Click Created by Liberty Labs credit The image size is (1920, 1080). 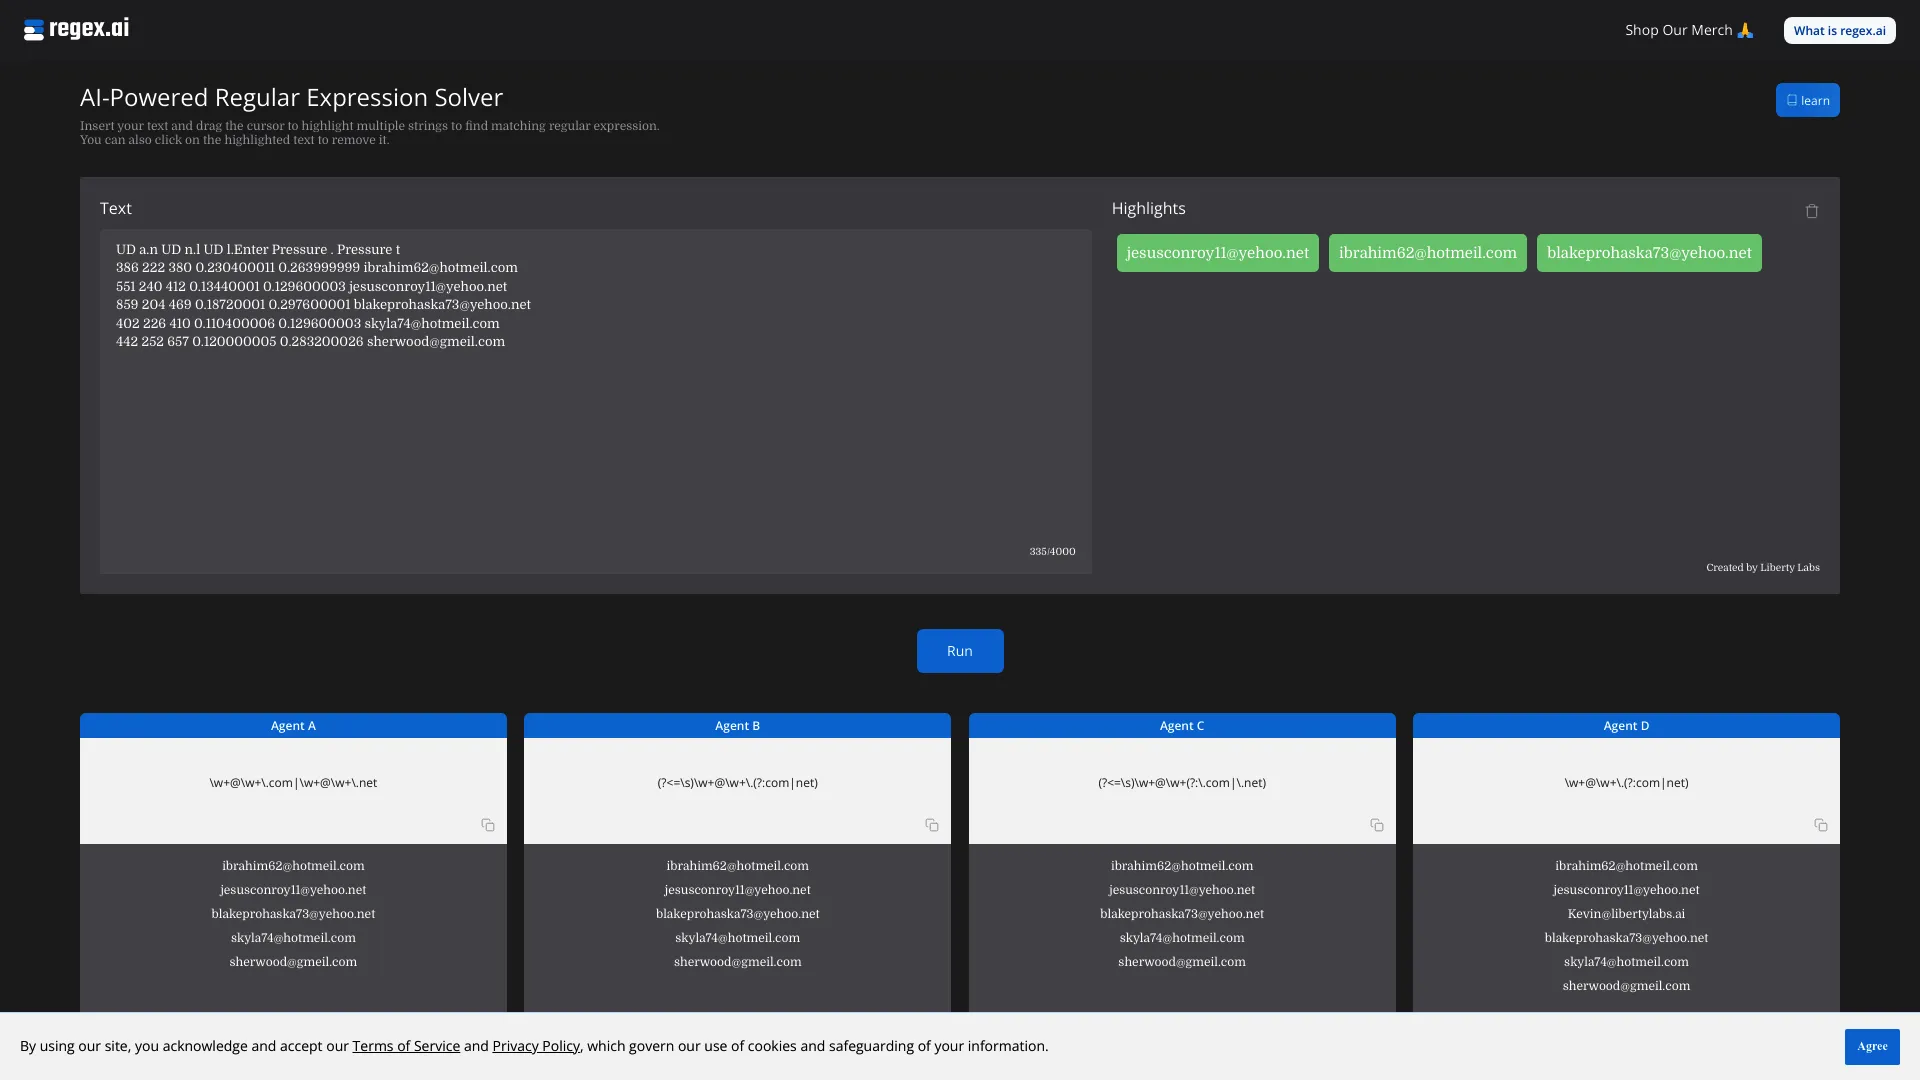(x=1762, y=568)
